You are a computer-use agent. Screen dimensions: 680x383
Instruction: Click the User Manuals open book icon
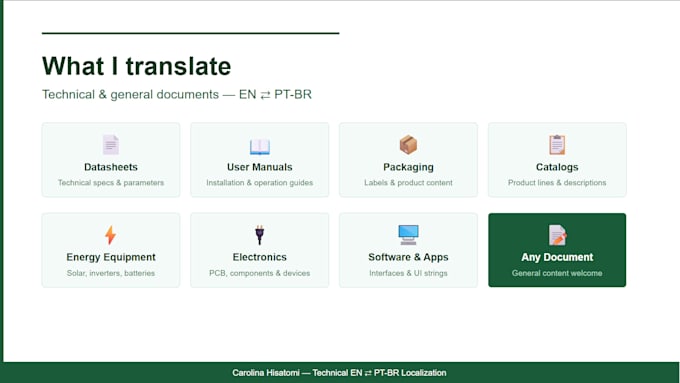259,147
